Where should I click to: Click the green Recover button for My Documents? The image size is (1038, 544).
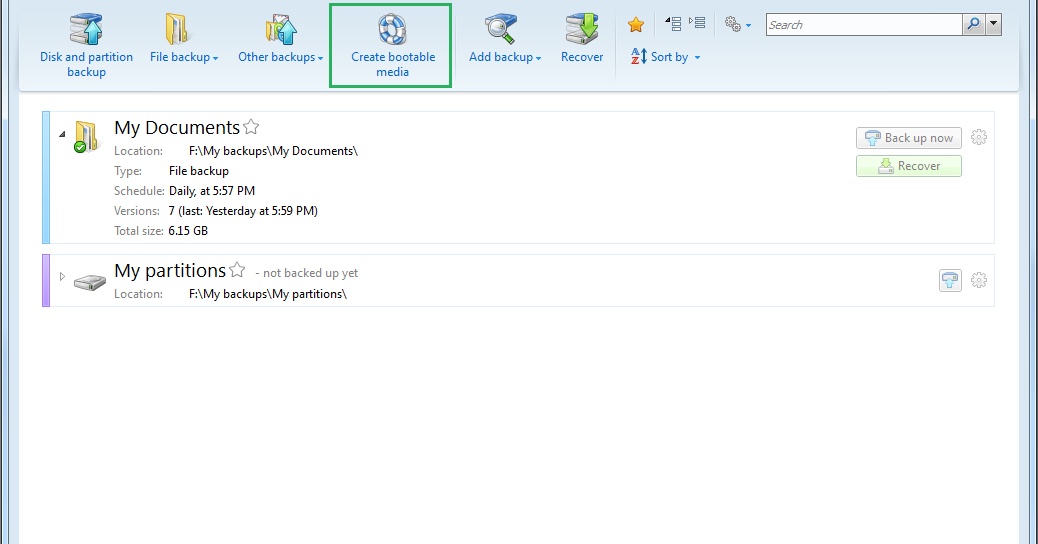click(908, 166)
